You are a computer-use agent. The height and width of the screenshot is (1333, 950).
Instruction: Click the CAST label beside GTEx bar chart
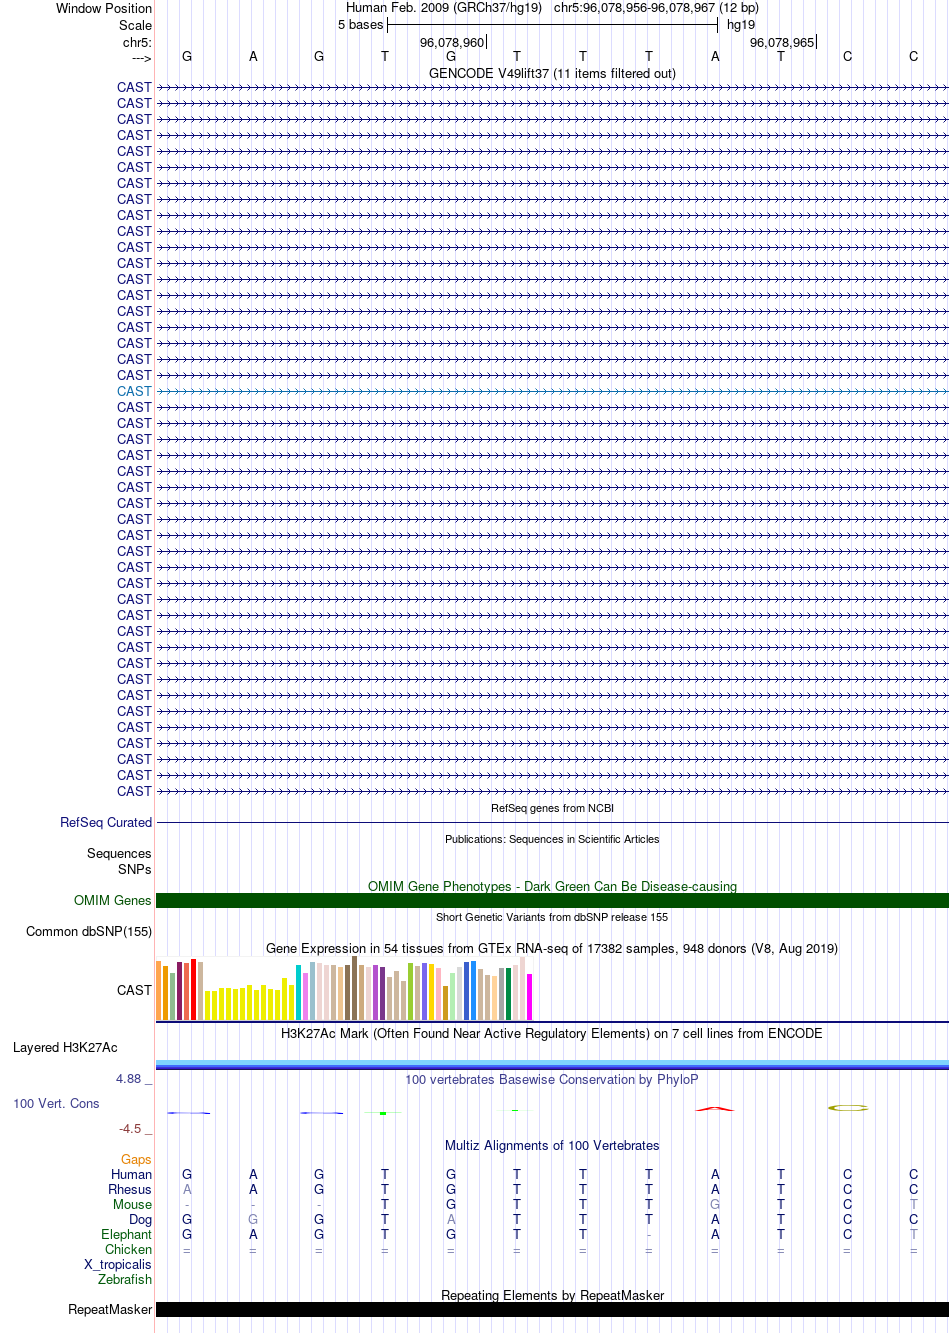[134, 990]
